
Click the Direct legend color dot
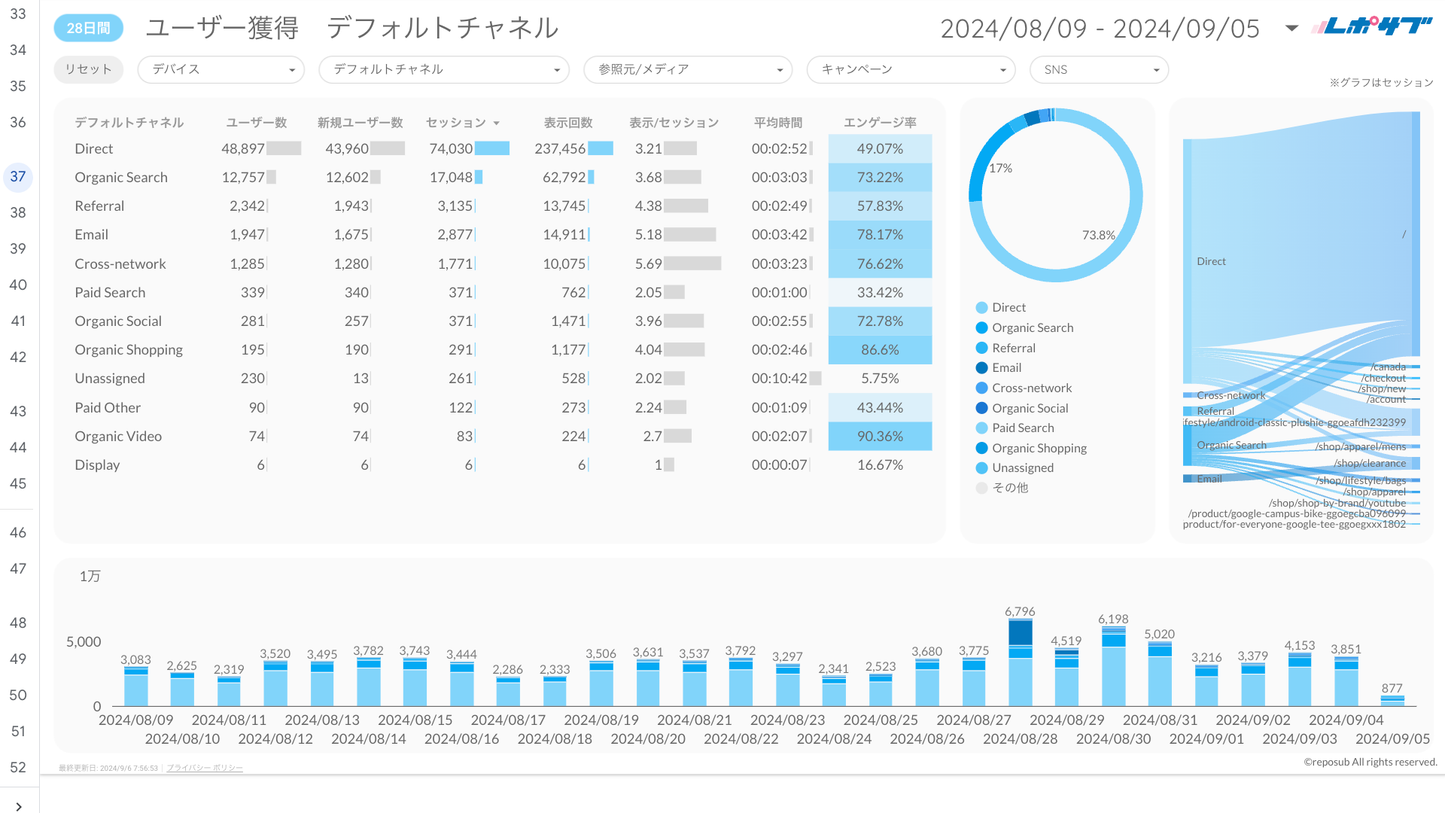pyautogui.click(x=981, y=308)
